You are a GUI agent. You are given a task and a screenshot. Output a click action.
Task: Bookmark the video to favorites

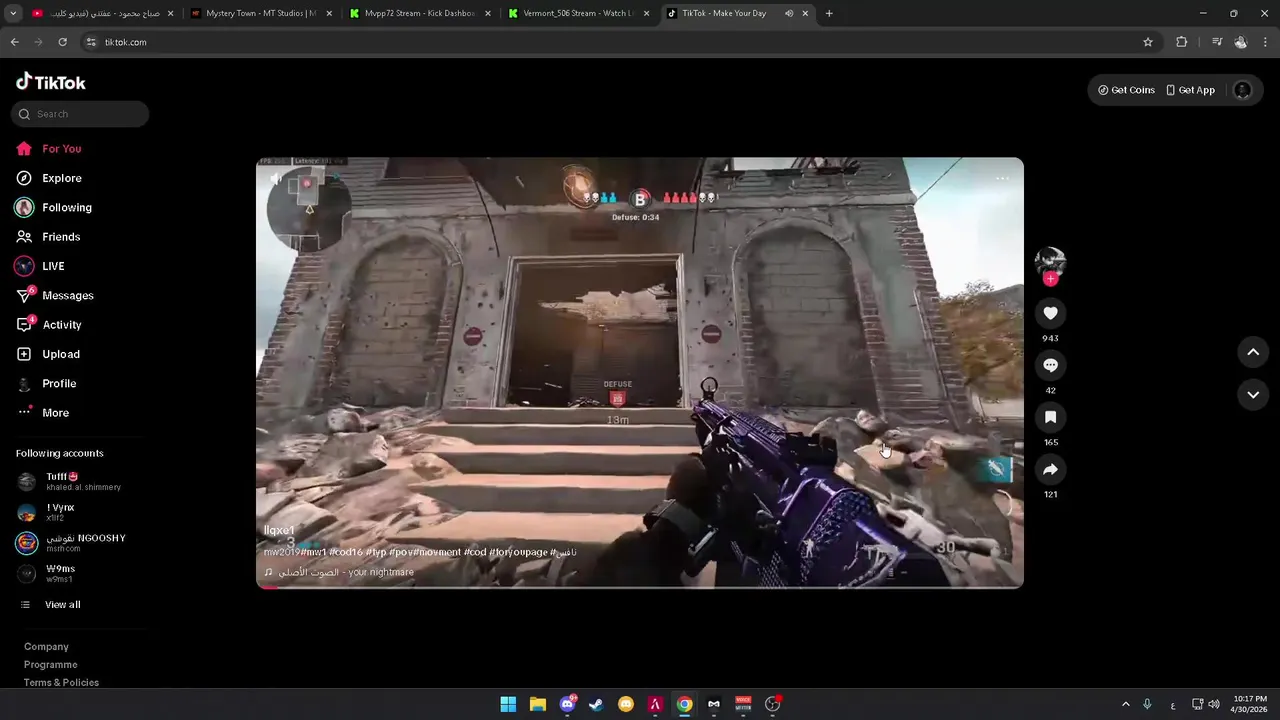pos(1050,417)
